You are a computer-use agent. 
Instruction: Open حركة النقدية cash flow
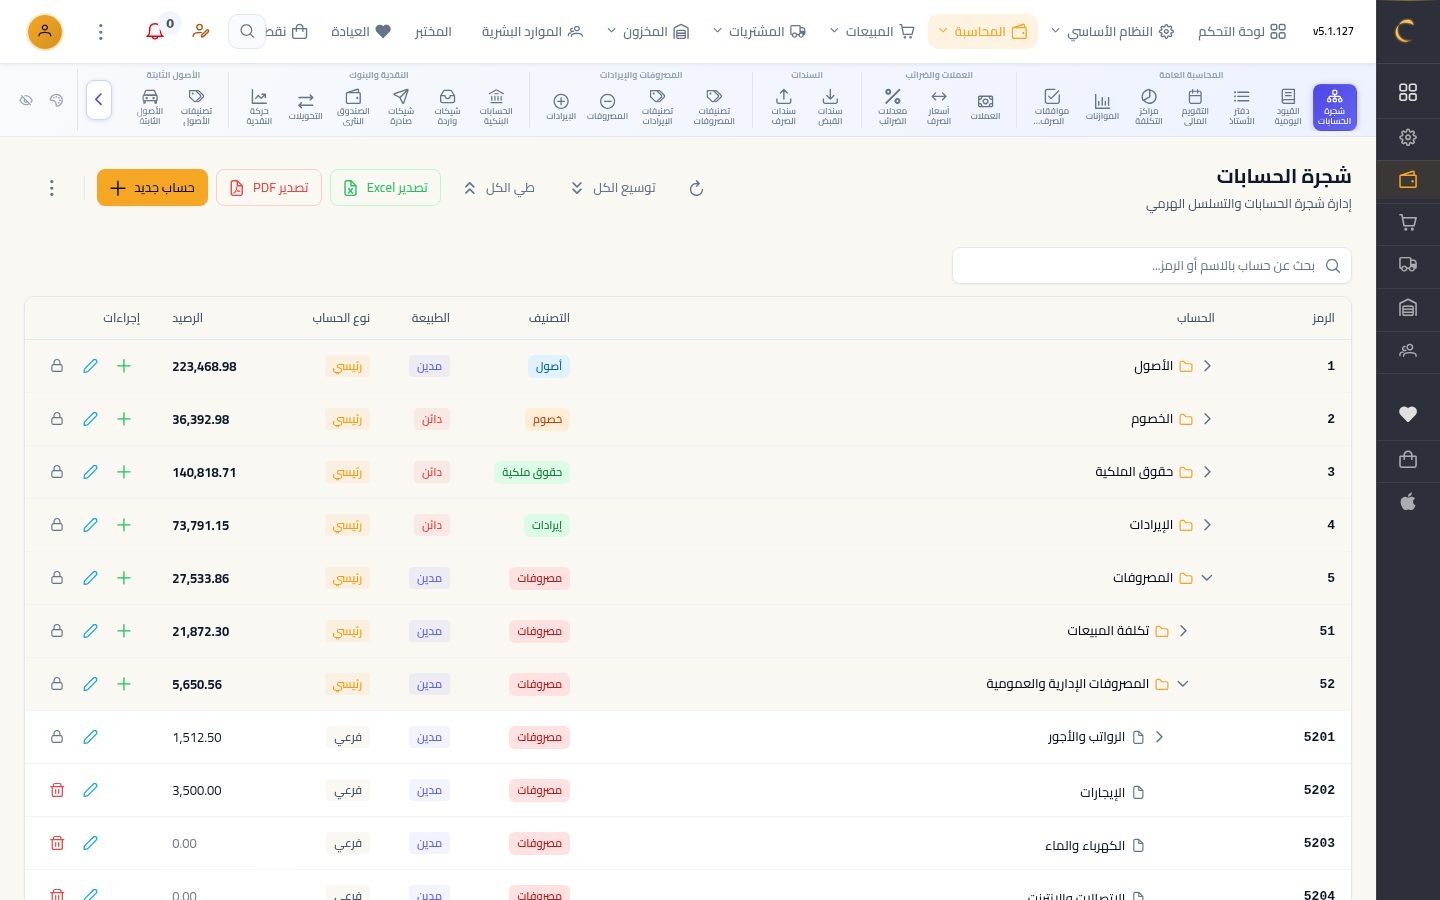[x=259, y=107]
